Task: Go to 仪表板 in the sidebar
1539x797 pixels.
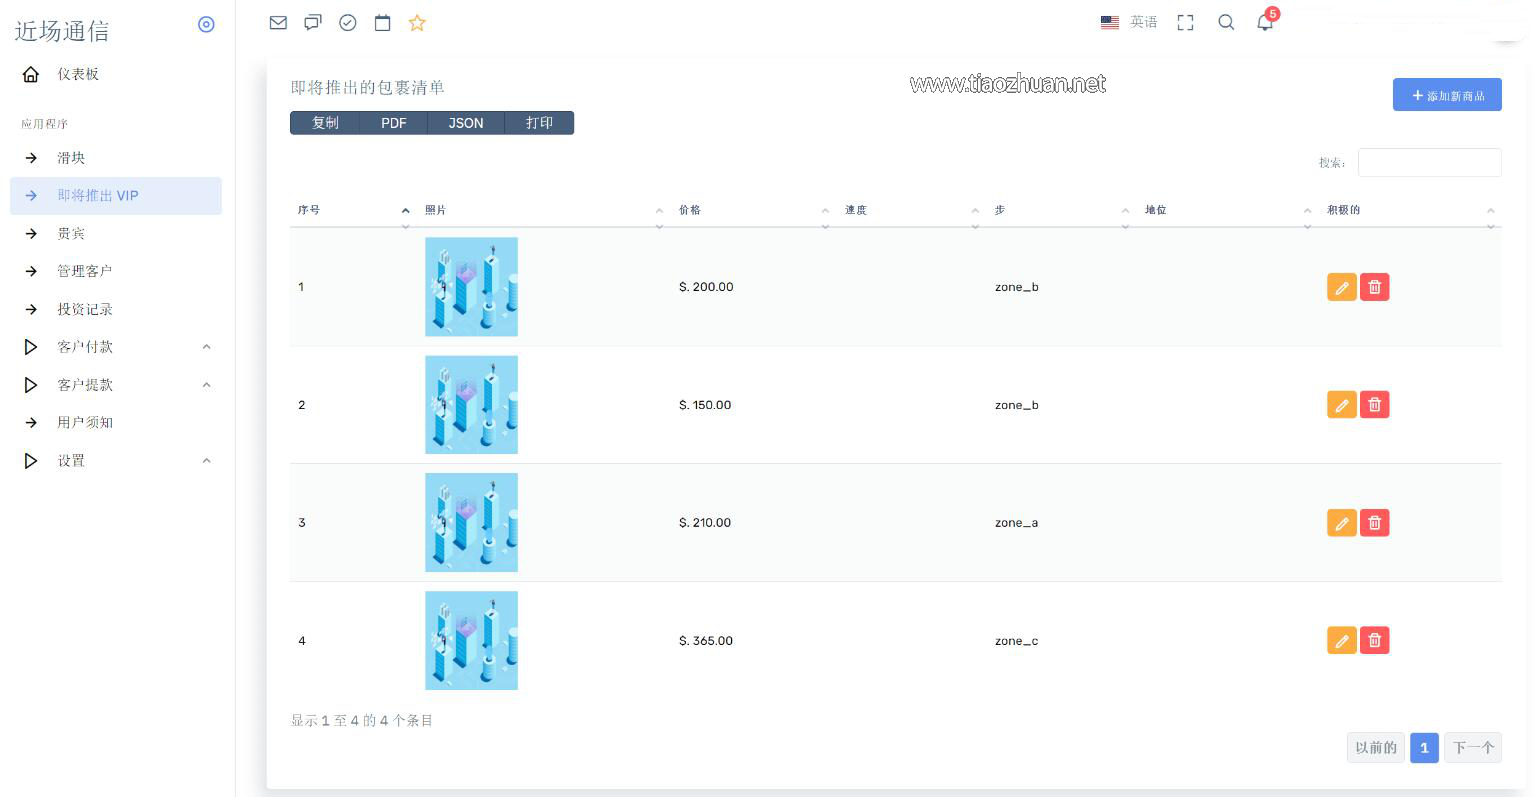Action: [77, 74]
